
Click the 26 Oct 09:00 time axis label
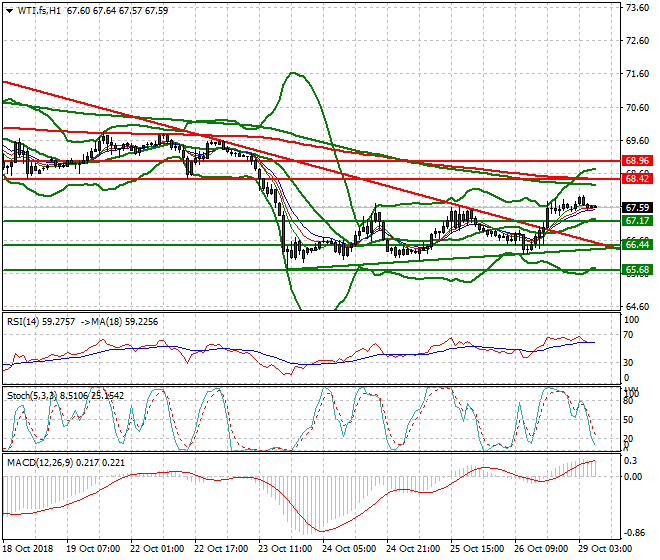pos(541,549)
